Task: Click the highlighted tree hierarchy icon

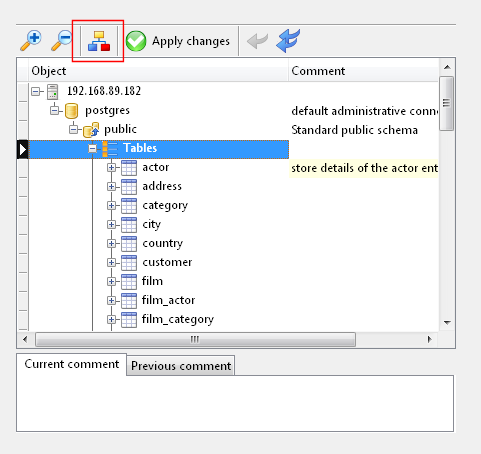Action: coord(99,41)
